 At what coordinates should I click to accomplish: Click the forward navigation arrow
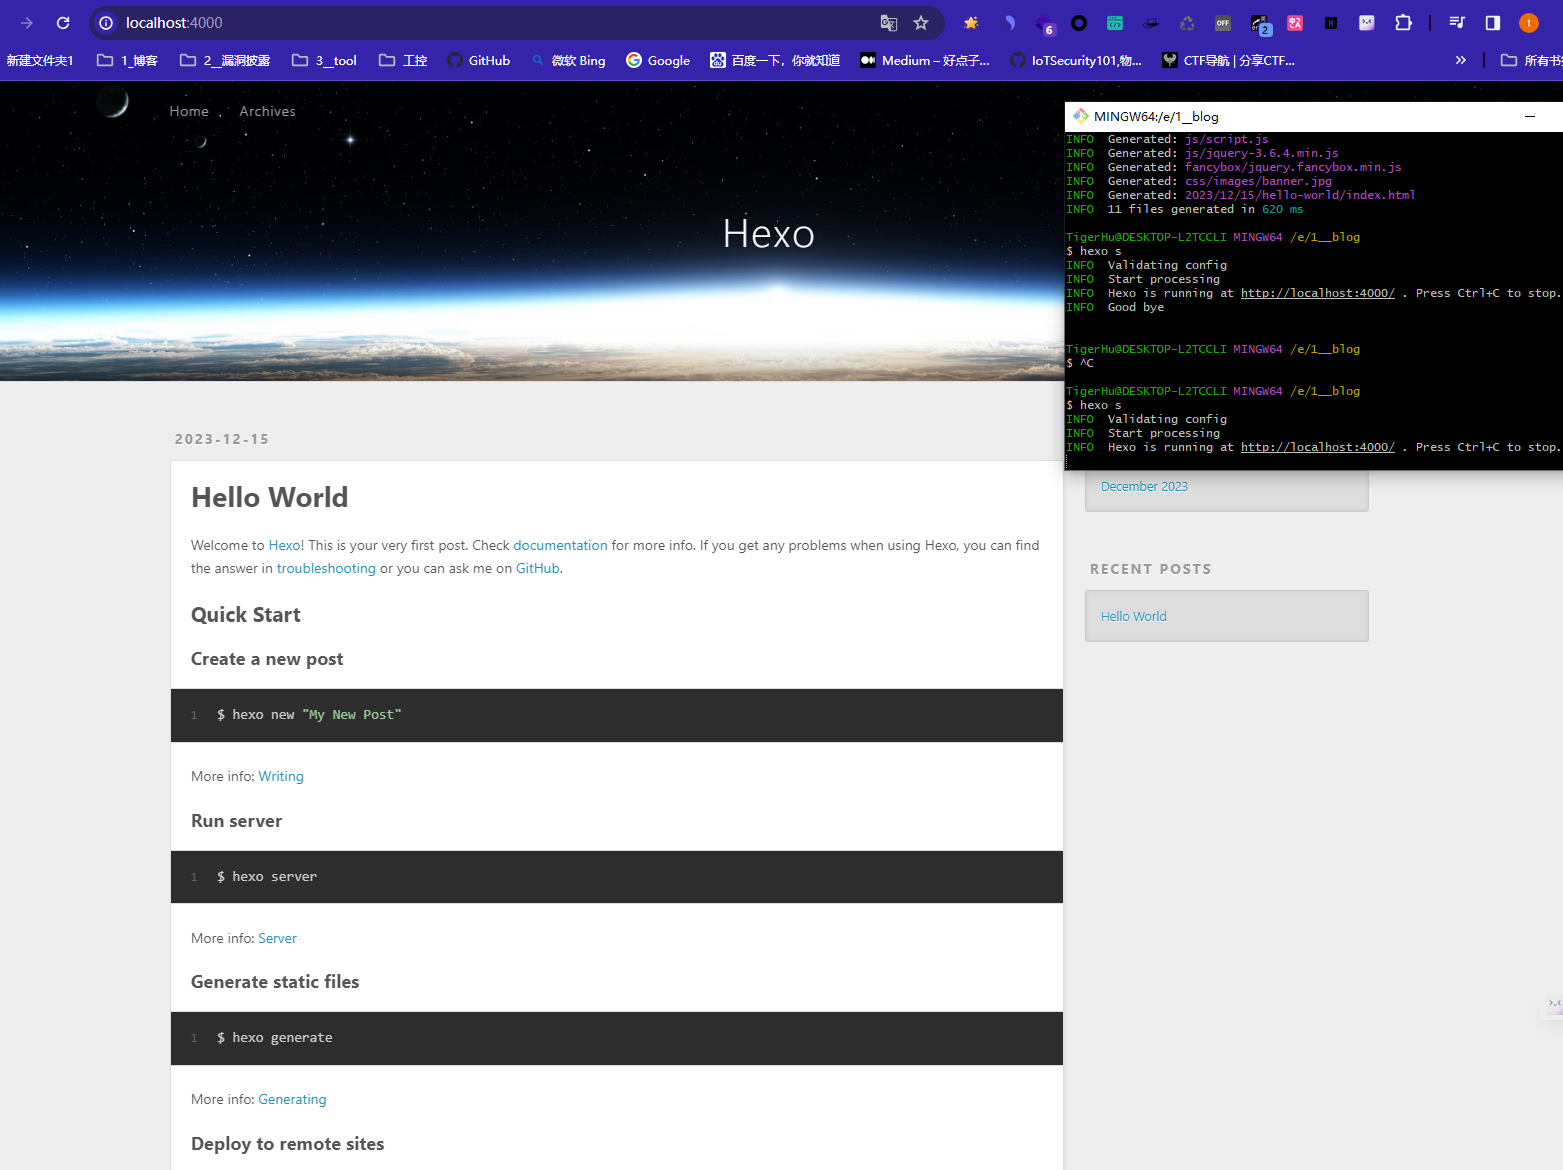coord(27,23)
